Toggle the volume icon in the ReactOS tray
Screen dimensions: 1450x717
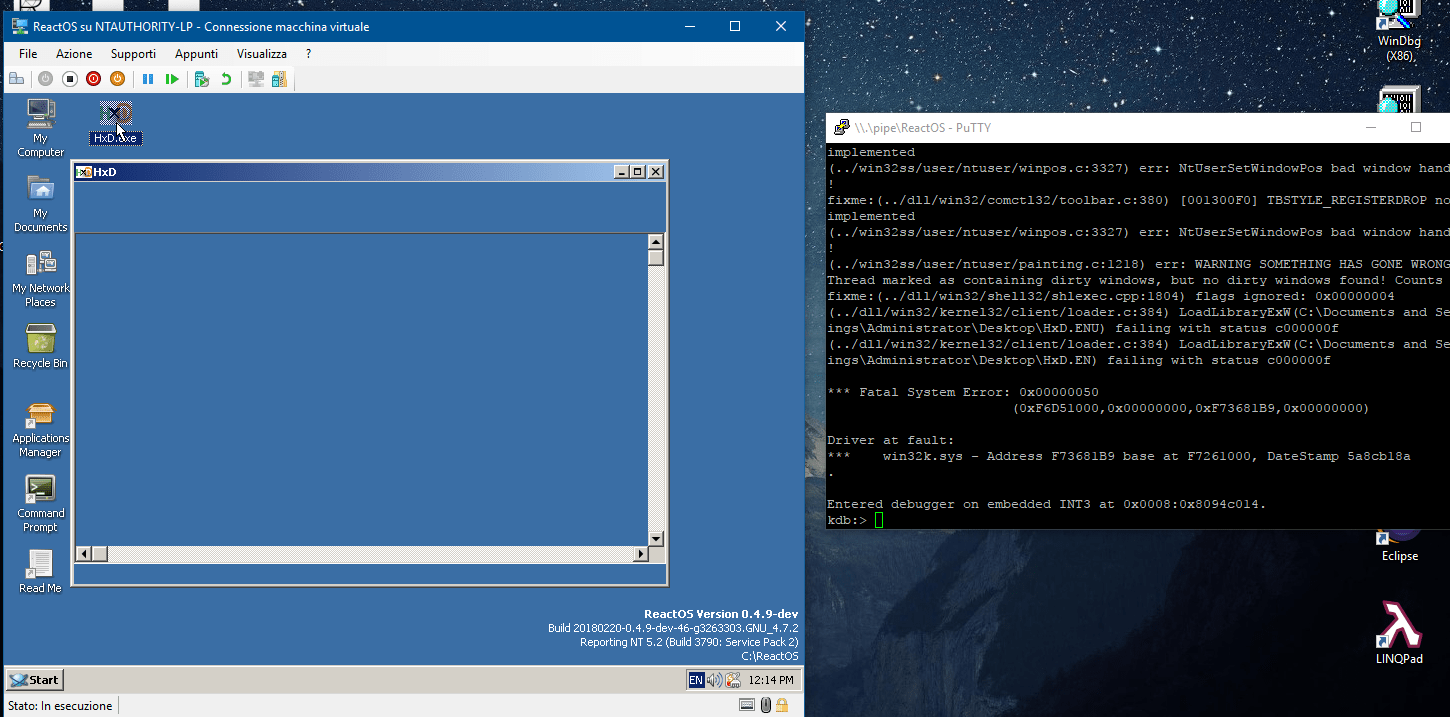pos(712,679)
